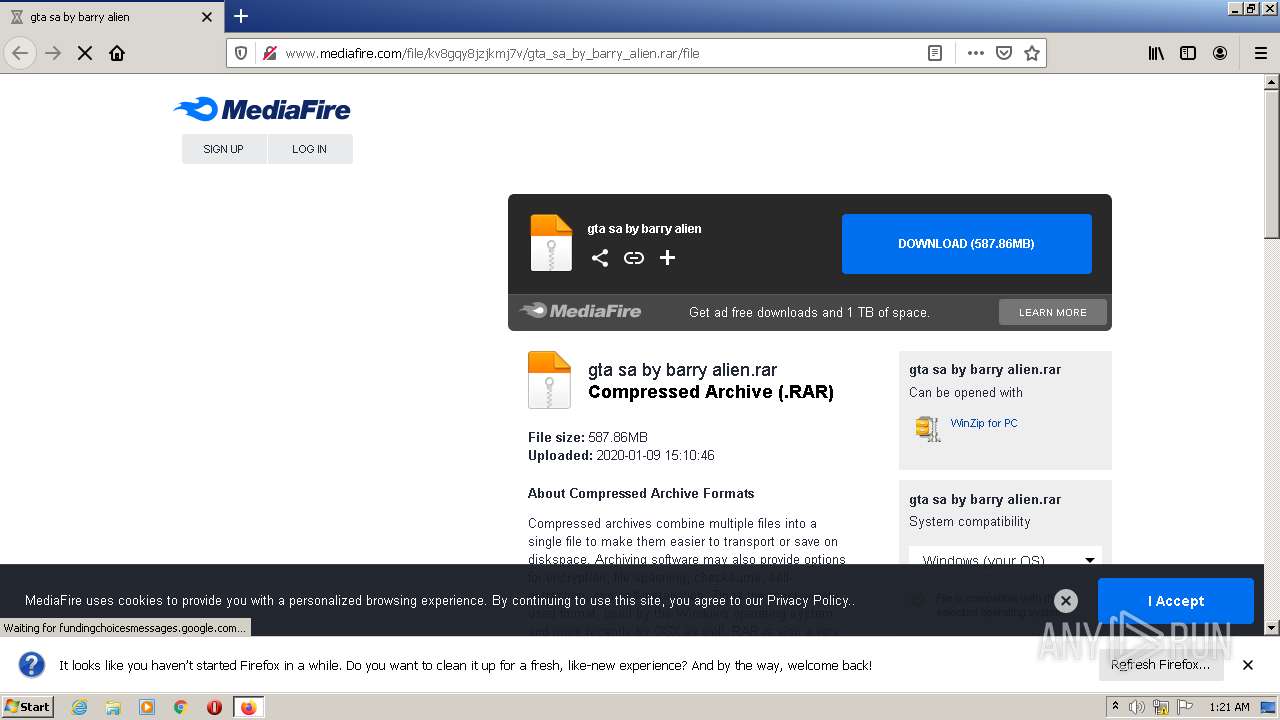Click the Action Center flag icon
The width and height of the screenshot is (1280, 720).
coord(1186,707)
